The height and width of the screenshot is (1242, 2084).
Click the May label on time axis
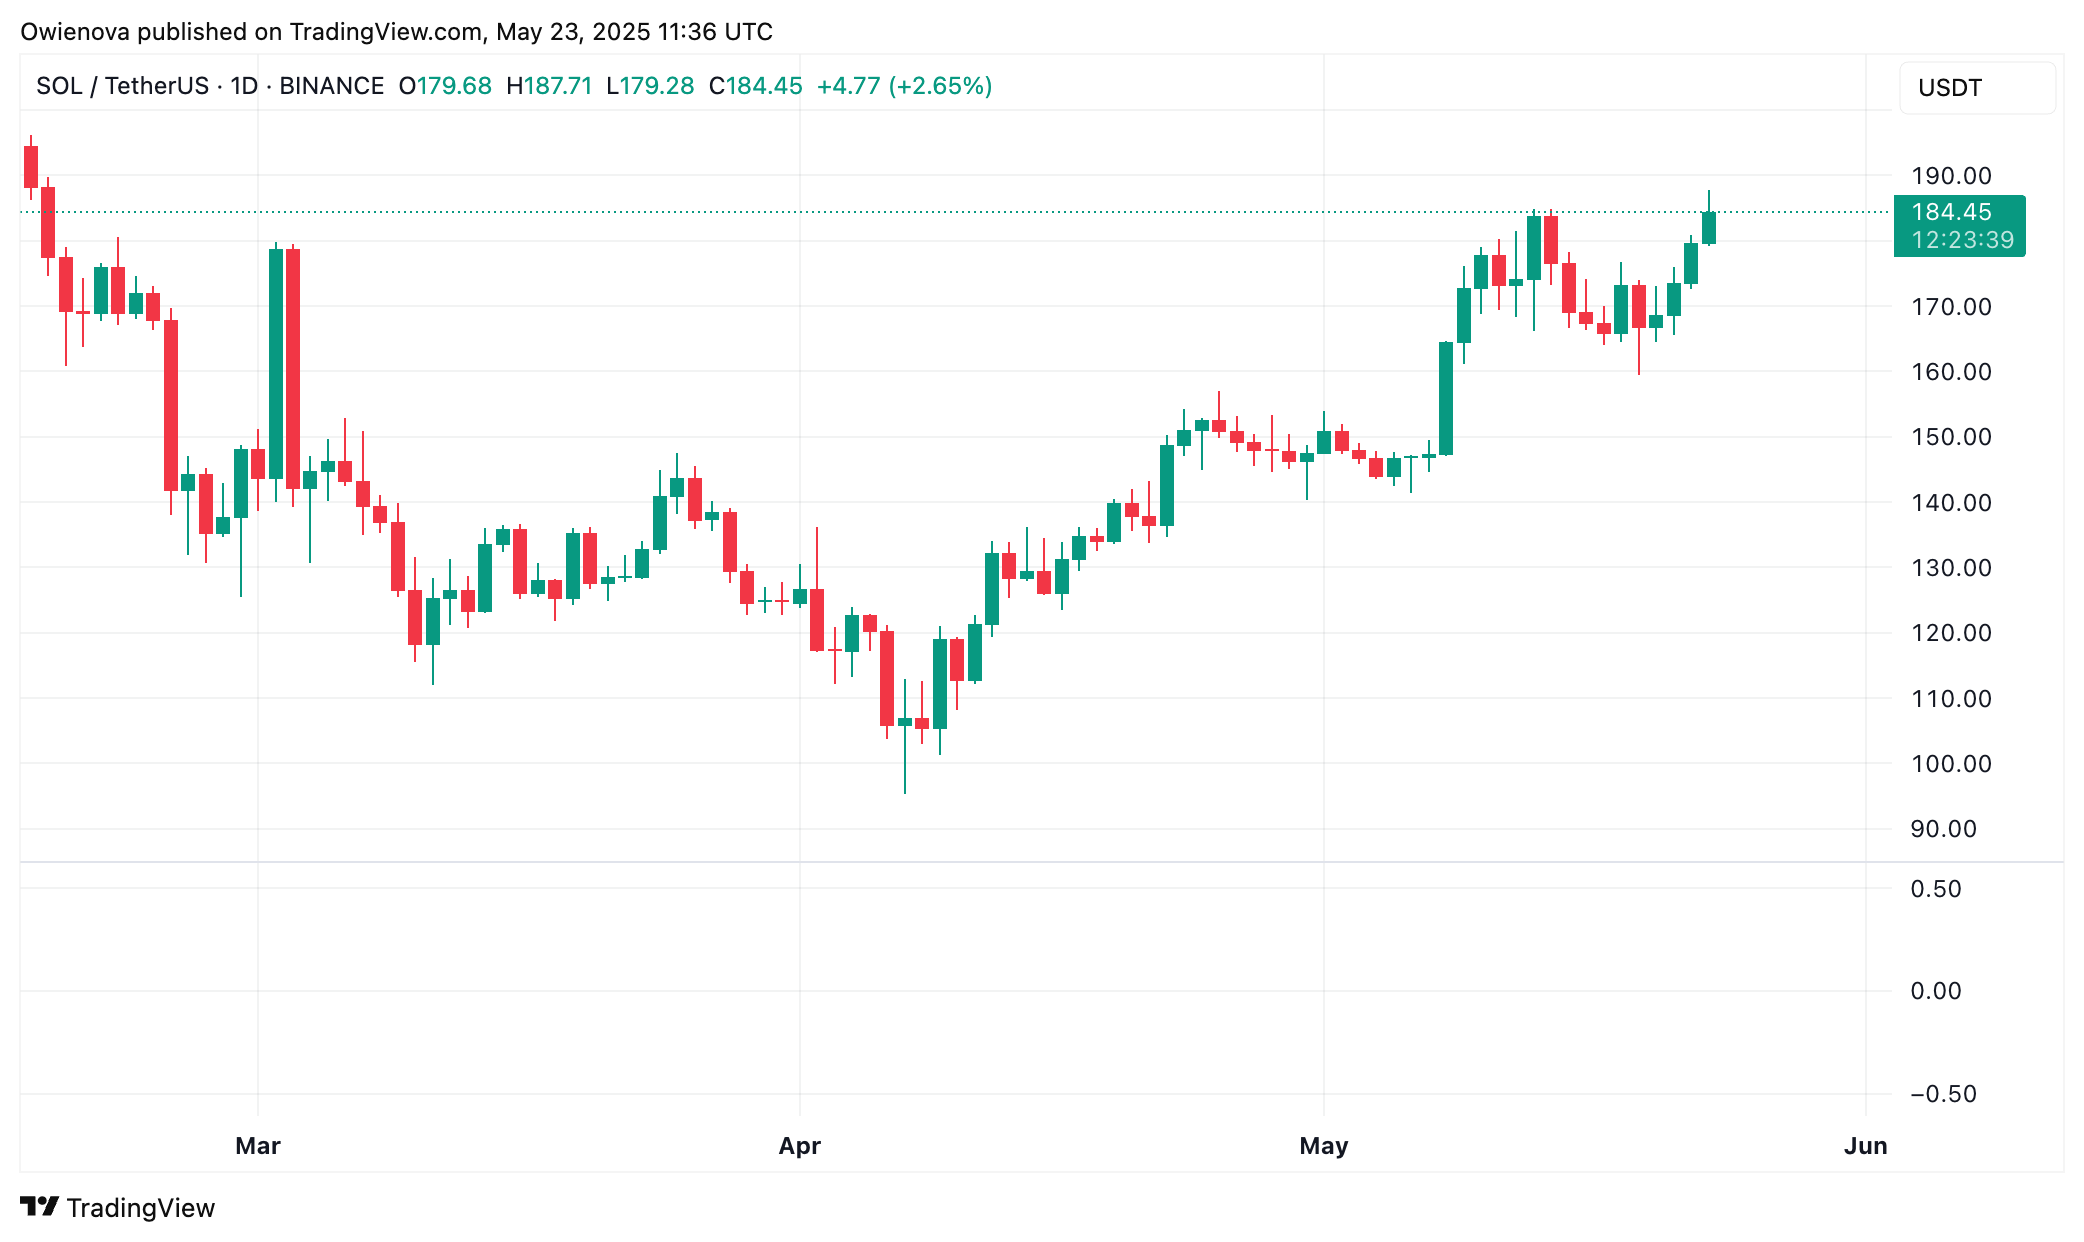click(1324, 1146)
